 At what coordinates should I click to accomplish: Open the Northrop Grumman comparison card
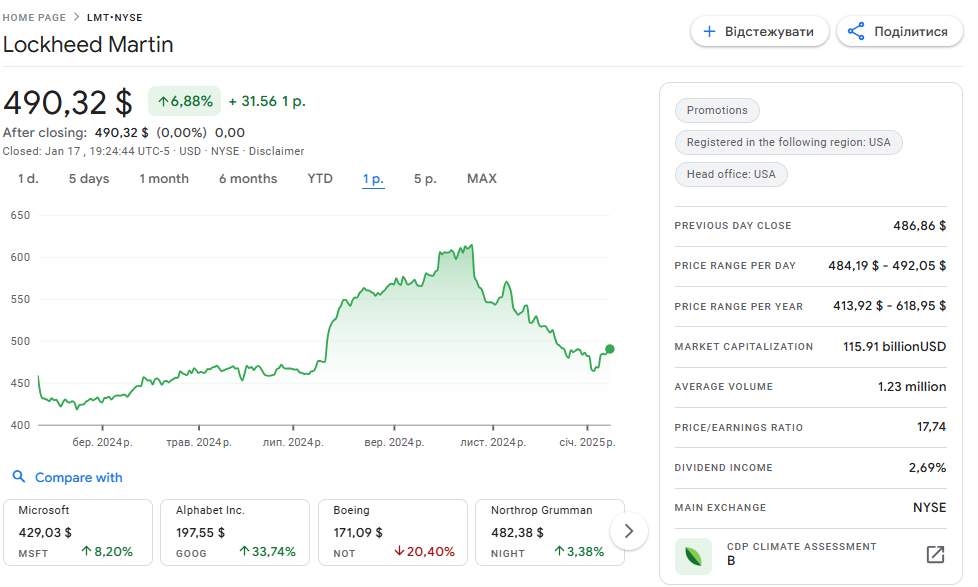[550, 532]
